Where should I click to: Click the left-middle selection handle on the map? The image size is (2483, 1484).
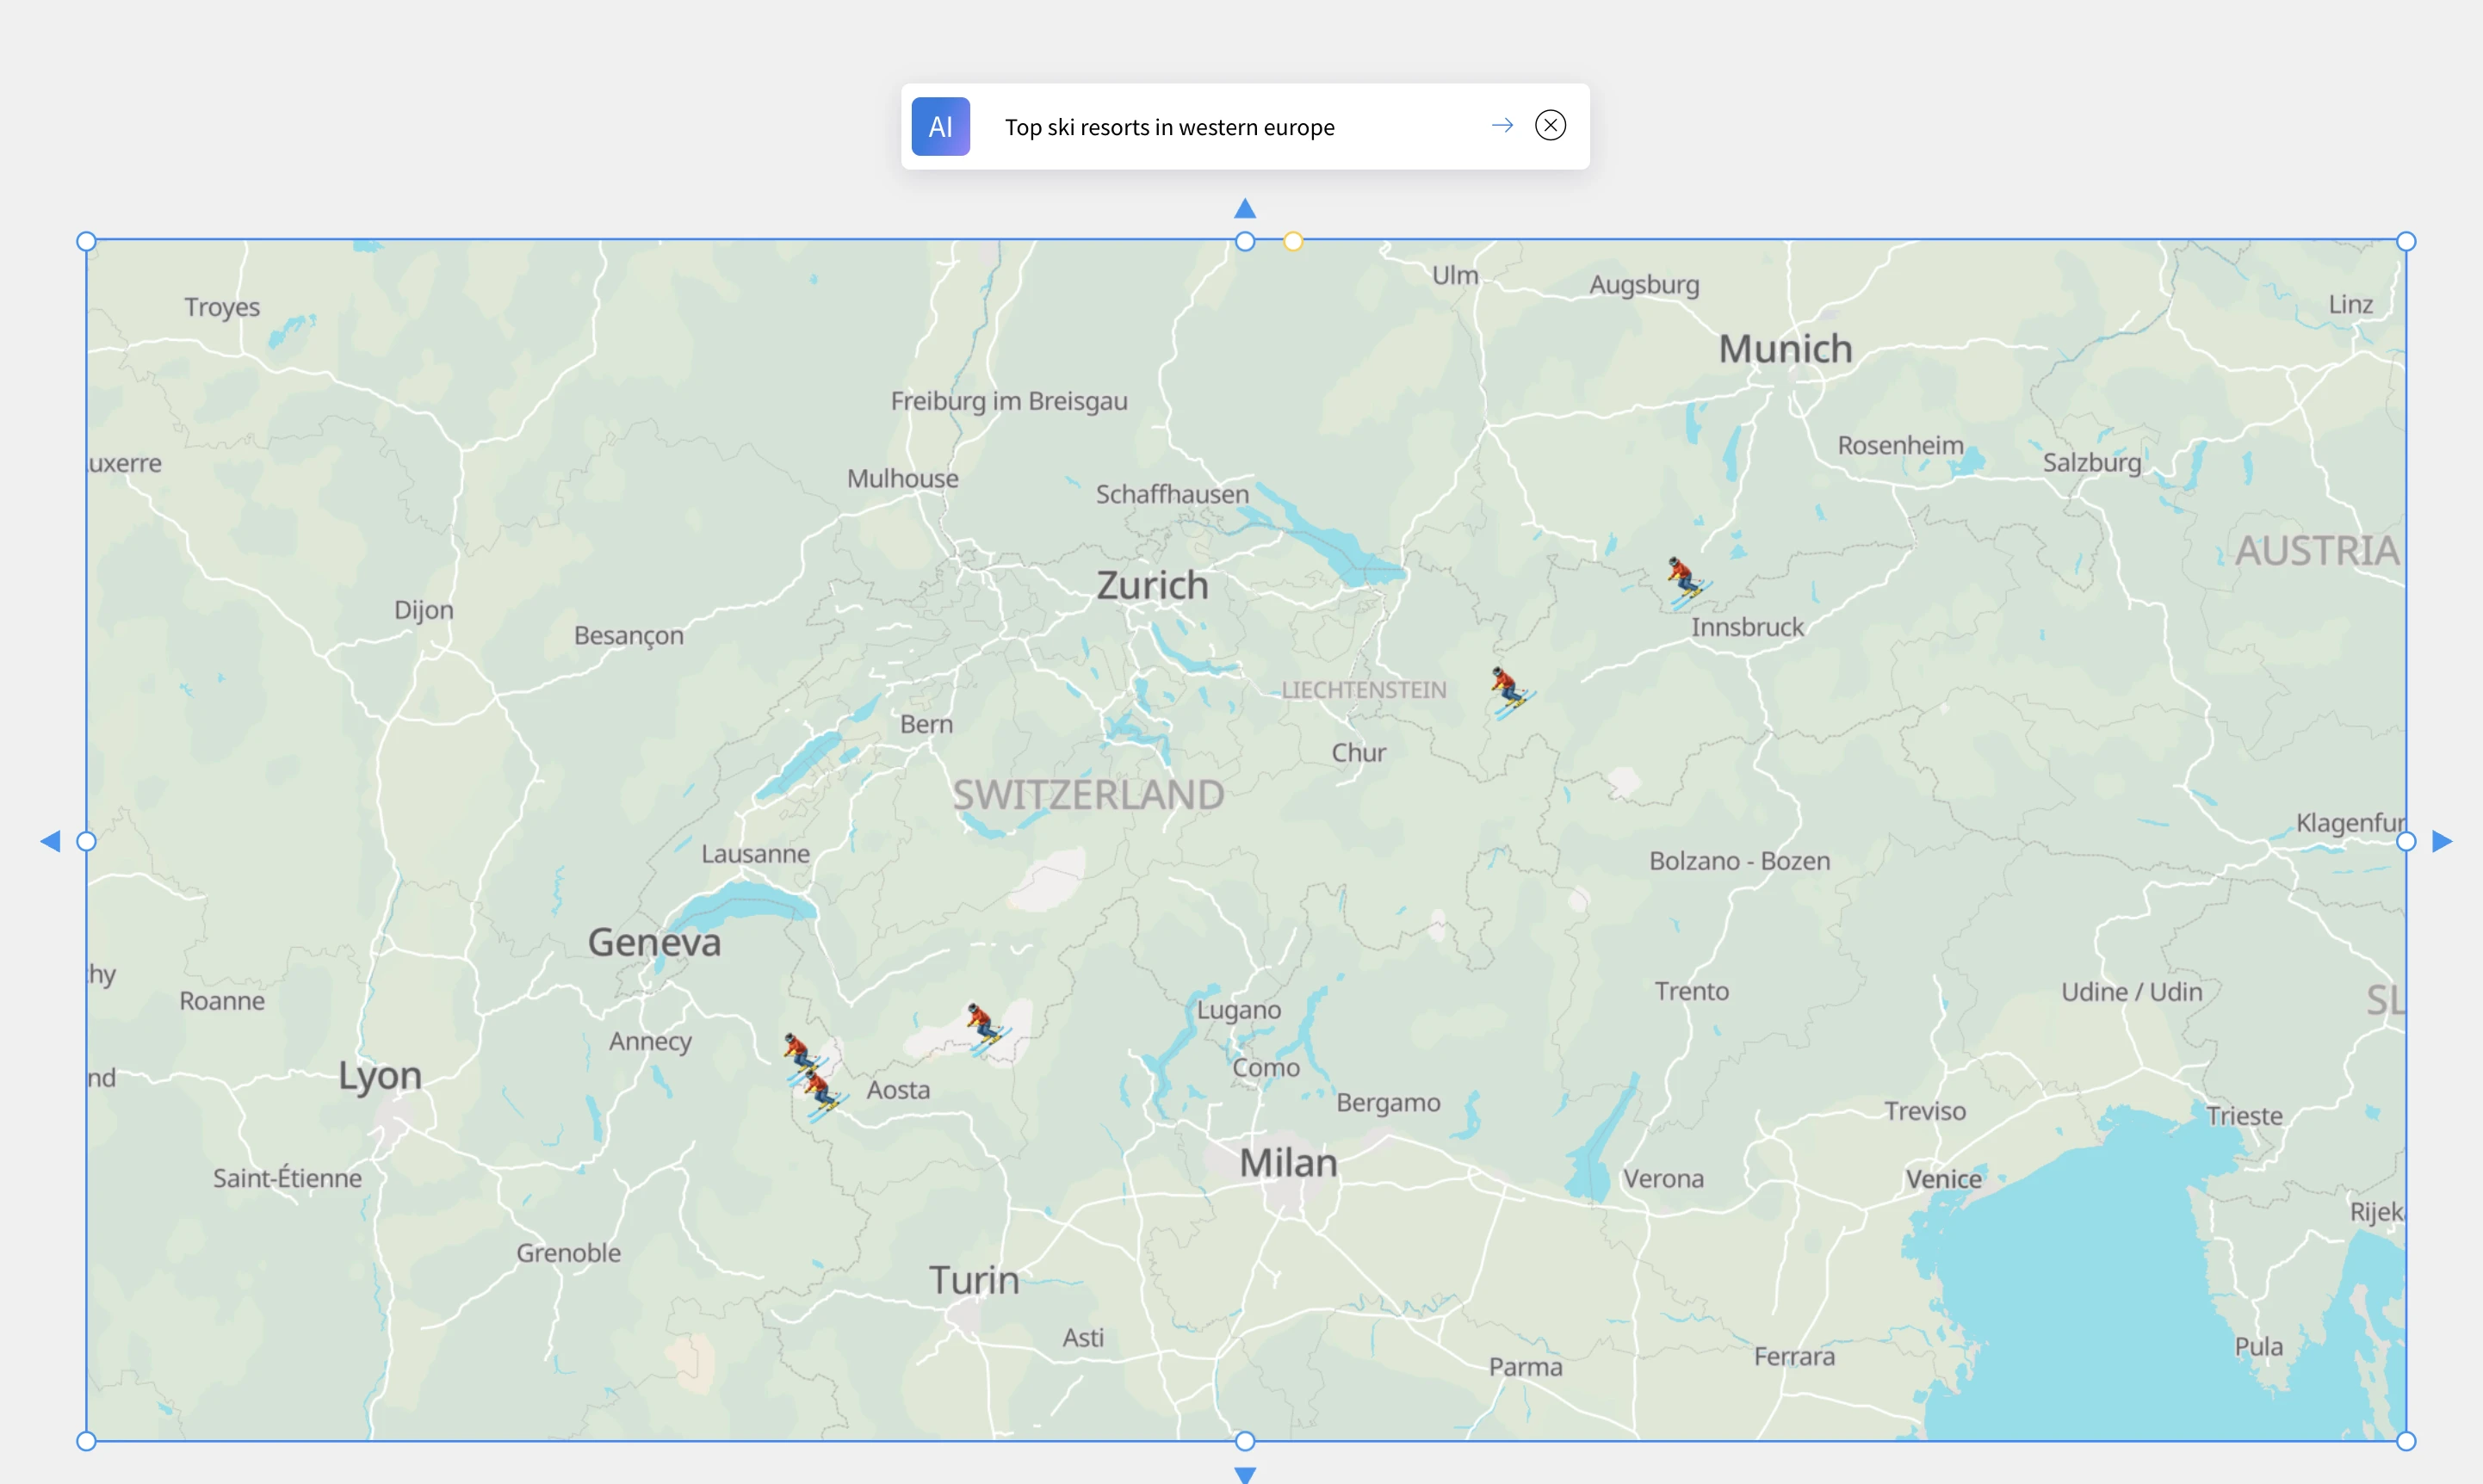87,840
